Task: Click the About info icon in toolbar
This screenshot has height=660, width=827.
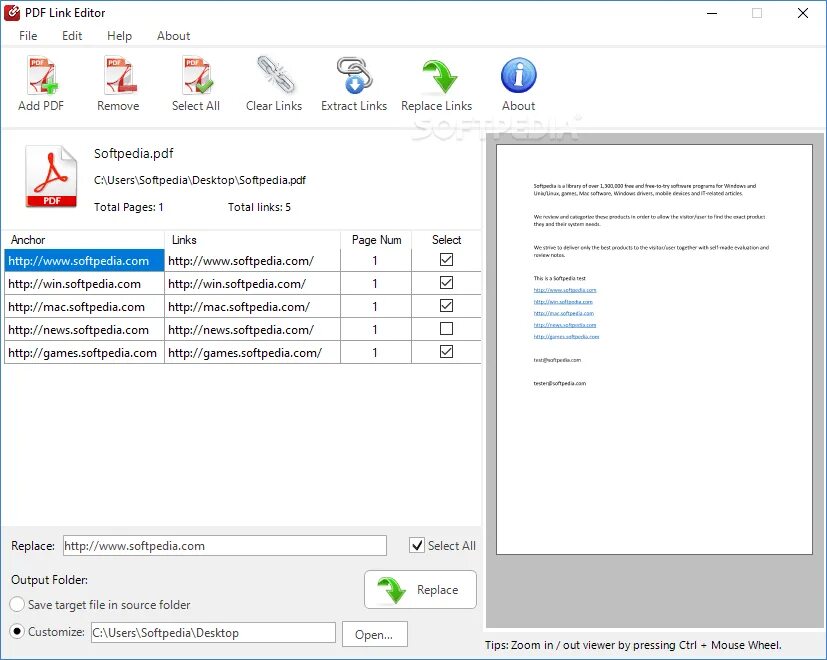Action: 518,75
